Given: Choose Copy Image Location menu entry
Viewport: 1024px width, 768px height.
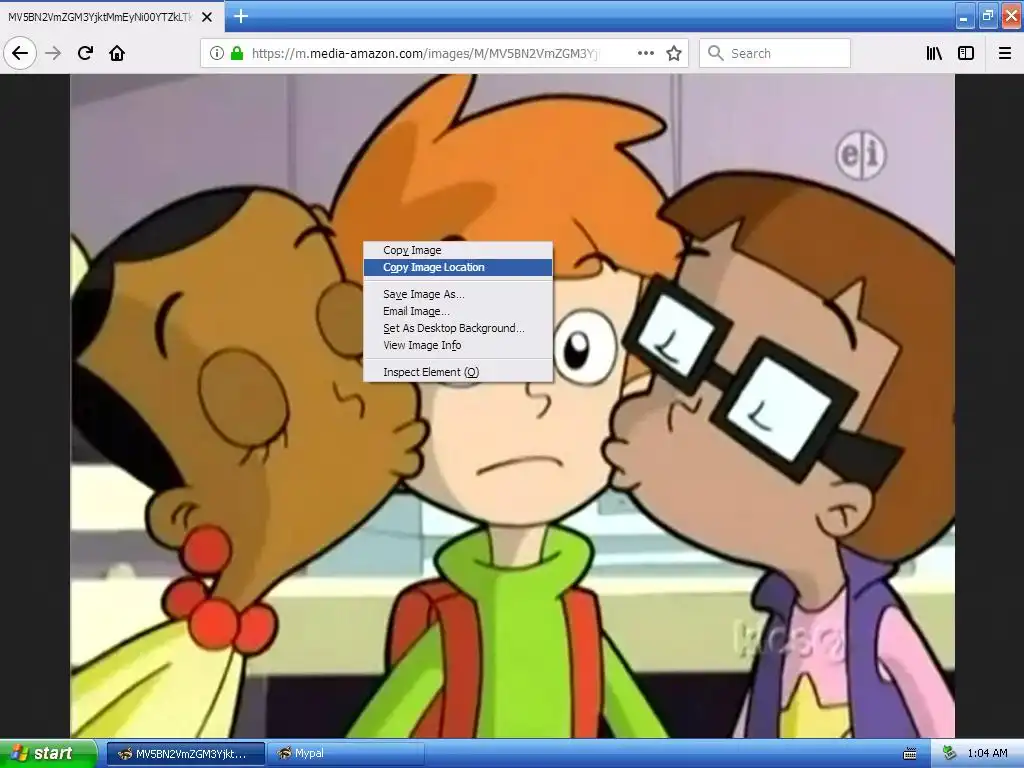Looking at the screenshot, I should [458, 267].
